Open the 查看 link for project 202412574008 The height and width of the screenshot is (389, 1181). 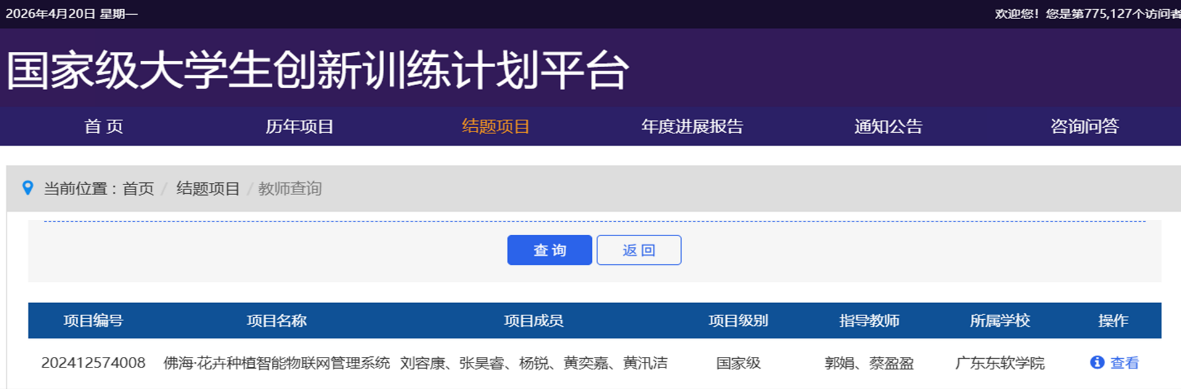[x=1125, y=363]
